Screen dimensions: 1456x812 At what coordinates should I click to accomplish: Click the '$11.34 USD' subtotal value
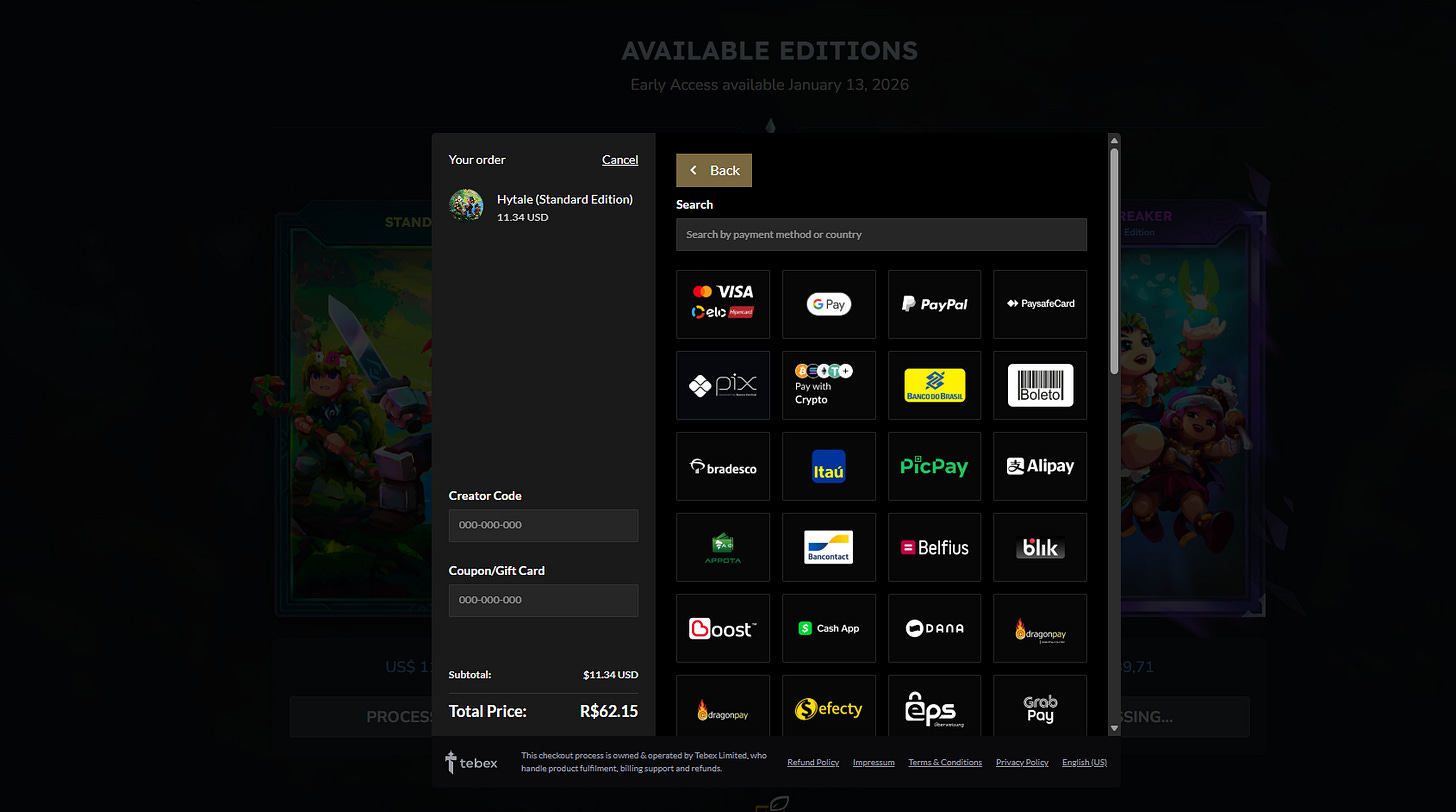coord(610,675)
